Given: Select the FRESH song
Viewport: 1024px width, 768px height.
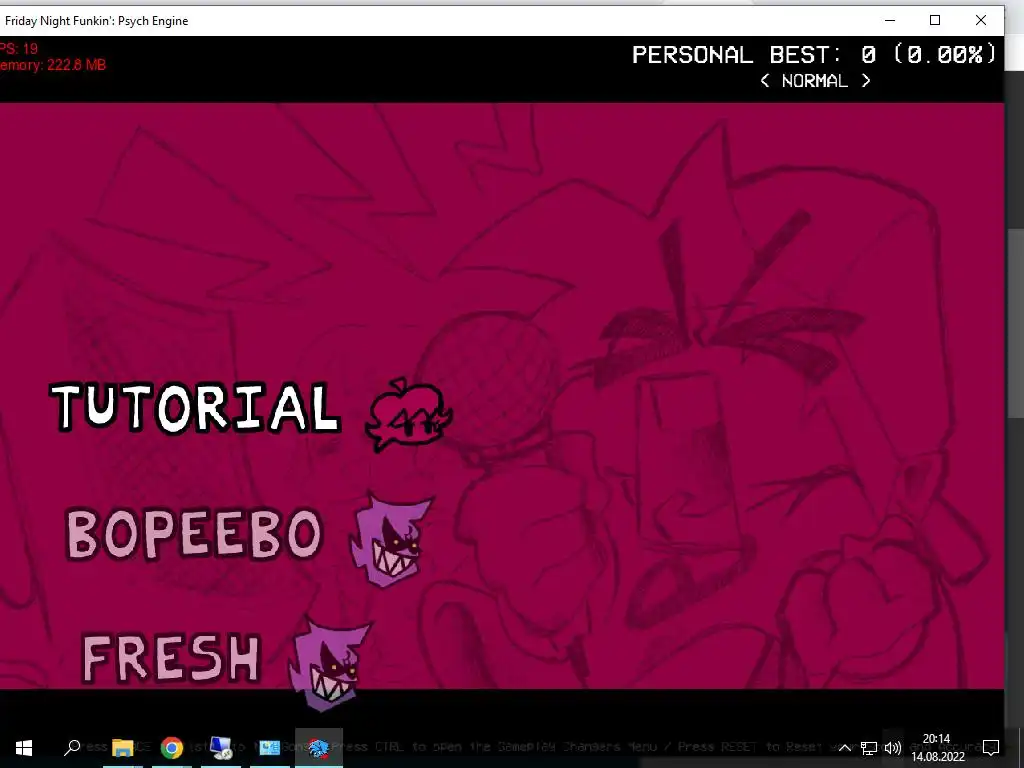Looking at the screenshot, I should click(172, 658).
